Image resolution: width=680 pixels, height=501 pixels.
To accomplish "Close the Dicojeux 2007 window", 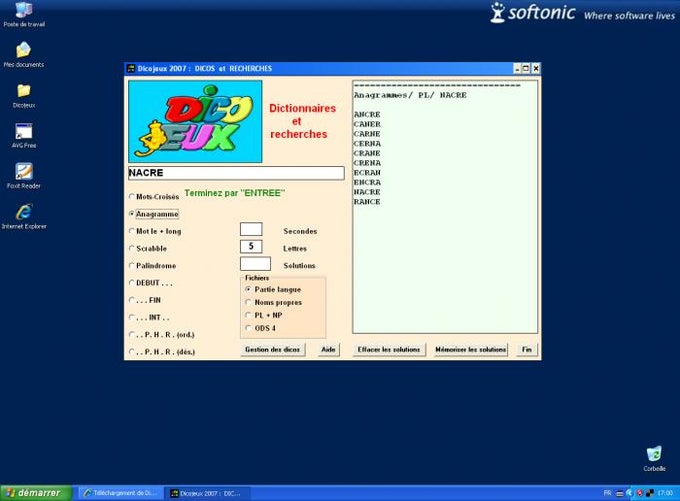I will (536, 69).
